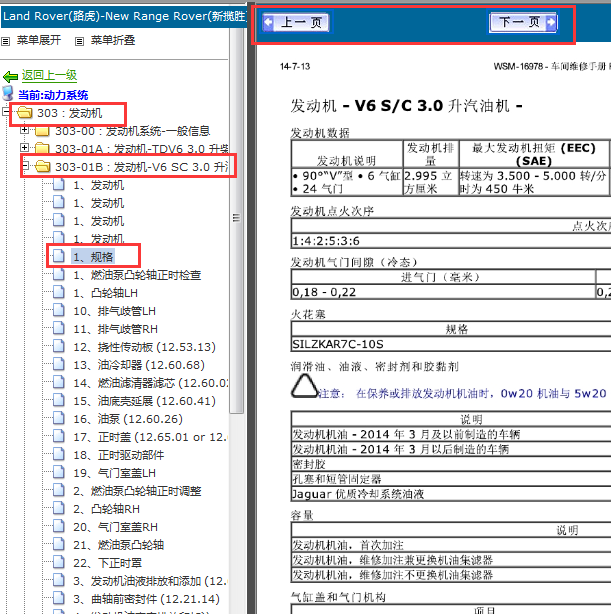
Task: Click the tree panel vertical scrollbar thumb
Action: 236,218
